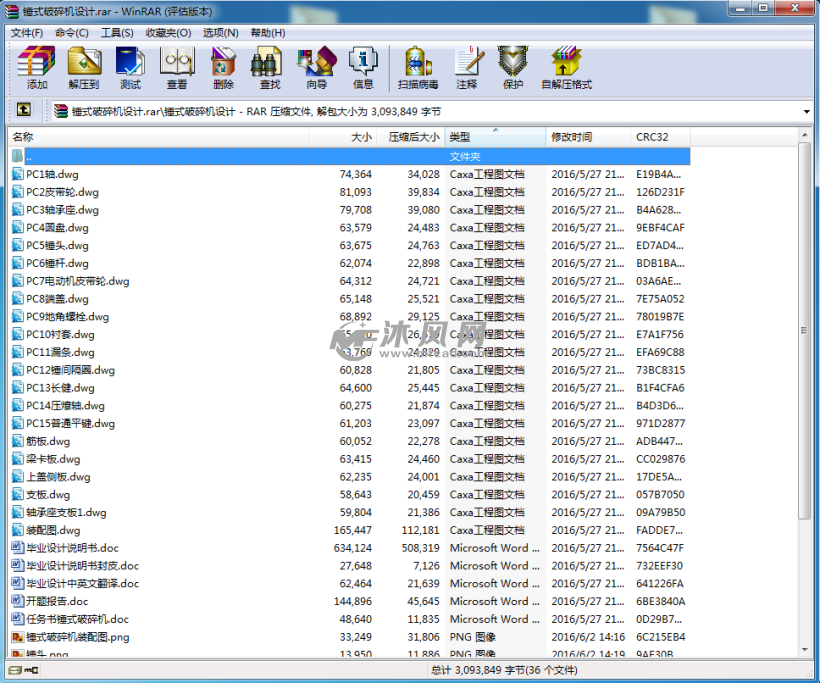Click size value 165,447 of 装配图.dwg

[x=352, y=530]
